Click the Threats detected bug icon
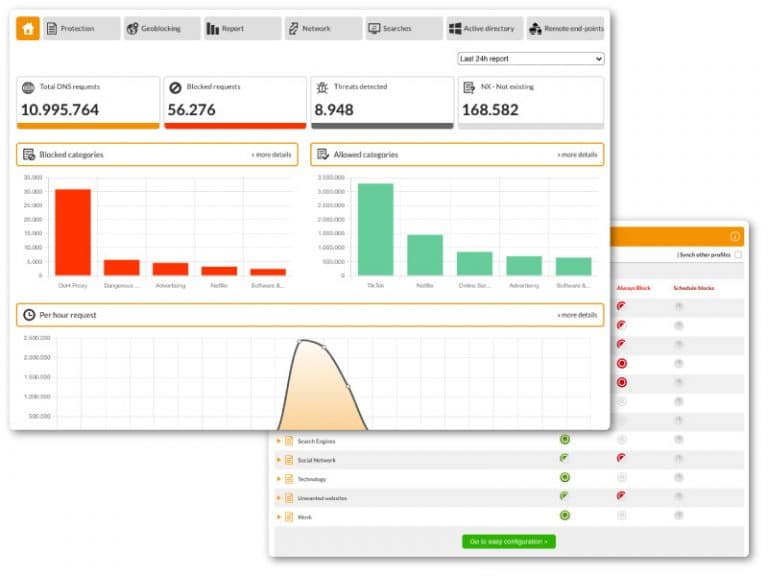The image size is (768, 576). click(x=323, y=88)
